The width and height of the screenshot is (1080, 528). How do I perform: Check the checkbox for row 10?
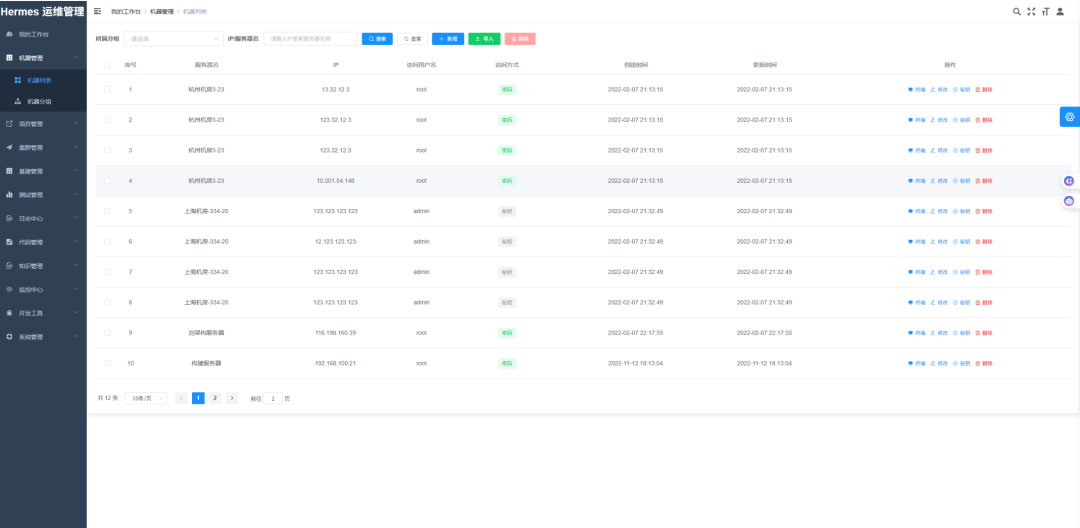[107, 363]
